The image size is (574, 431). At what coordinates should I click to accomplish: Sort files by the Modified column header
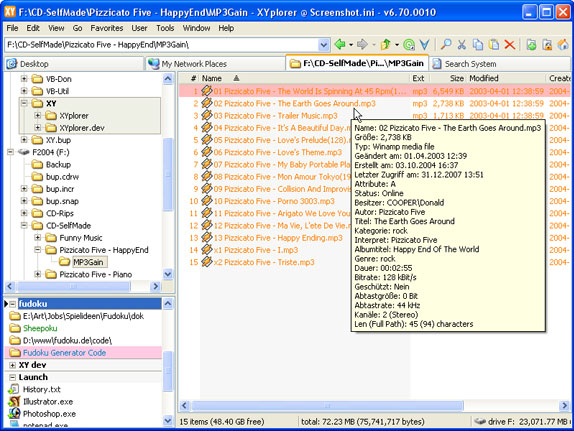(507, 78)
